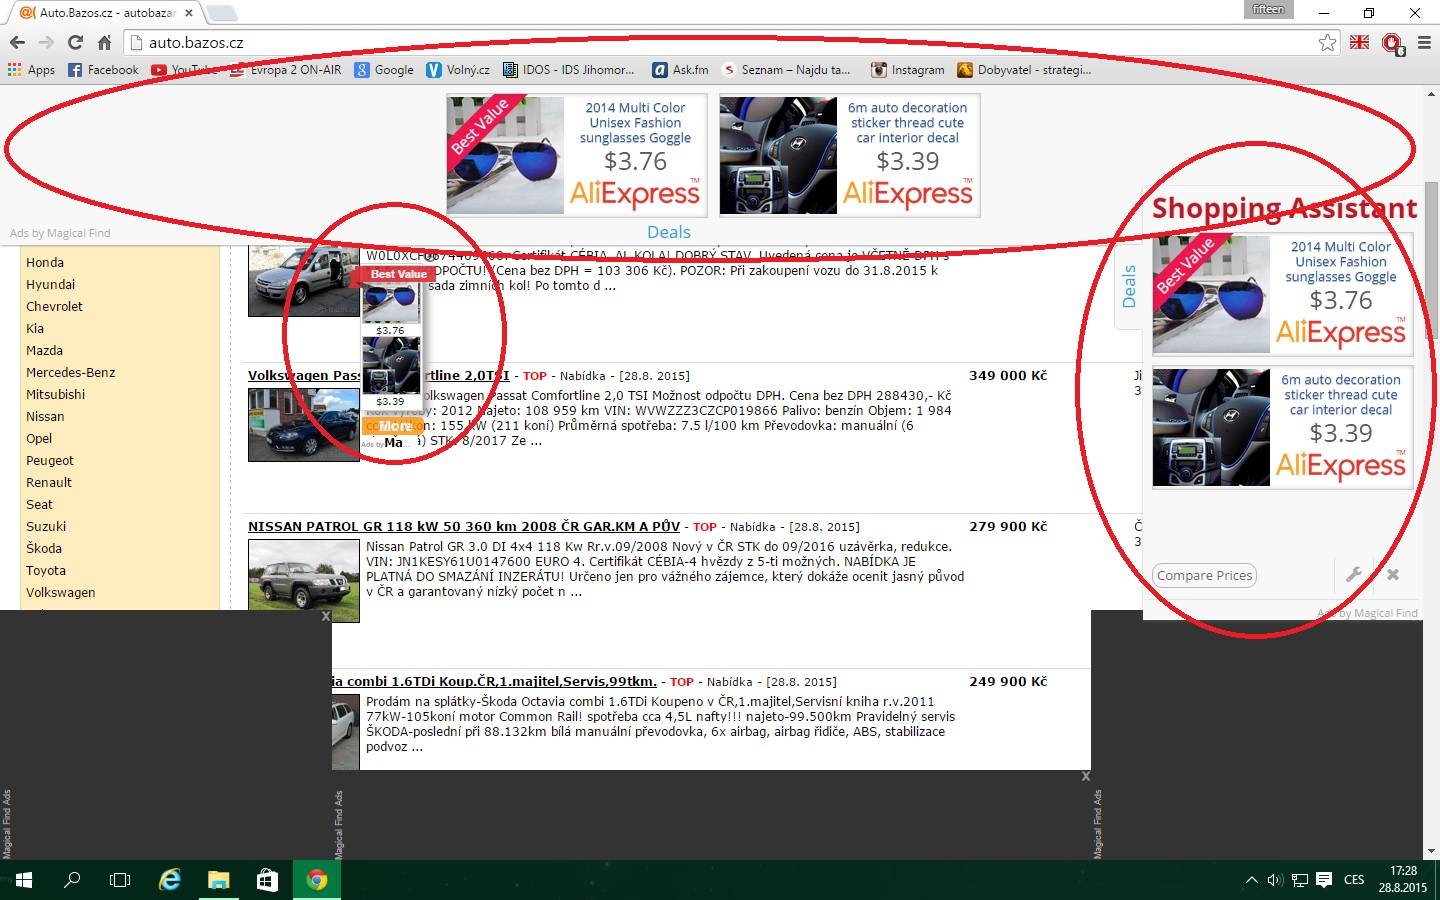The image size is (1440, 900).
Task: Open the Shopping Assistant car sticker decal ad
Action: [x=1283, y=427]
